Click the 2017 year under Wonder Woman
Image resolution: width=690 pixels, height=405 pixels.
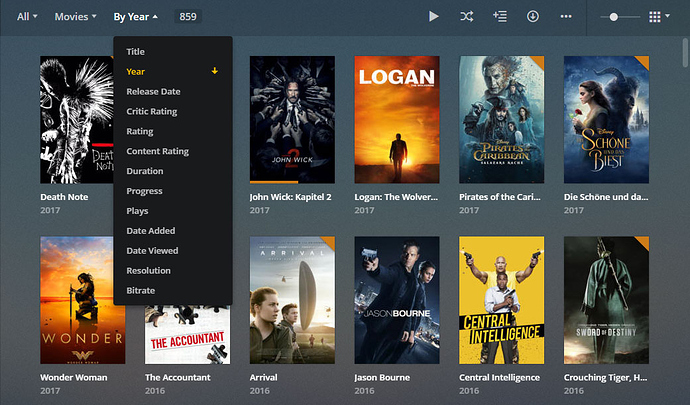pyautogui.click(x=50, y=390)
